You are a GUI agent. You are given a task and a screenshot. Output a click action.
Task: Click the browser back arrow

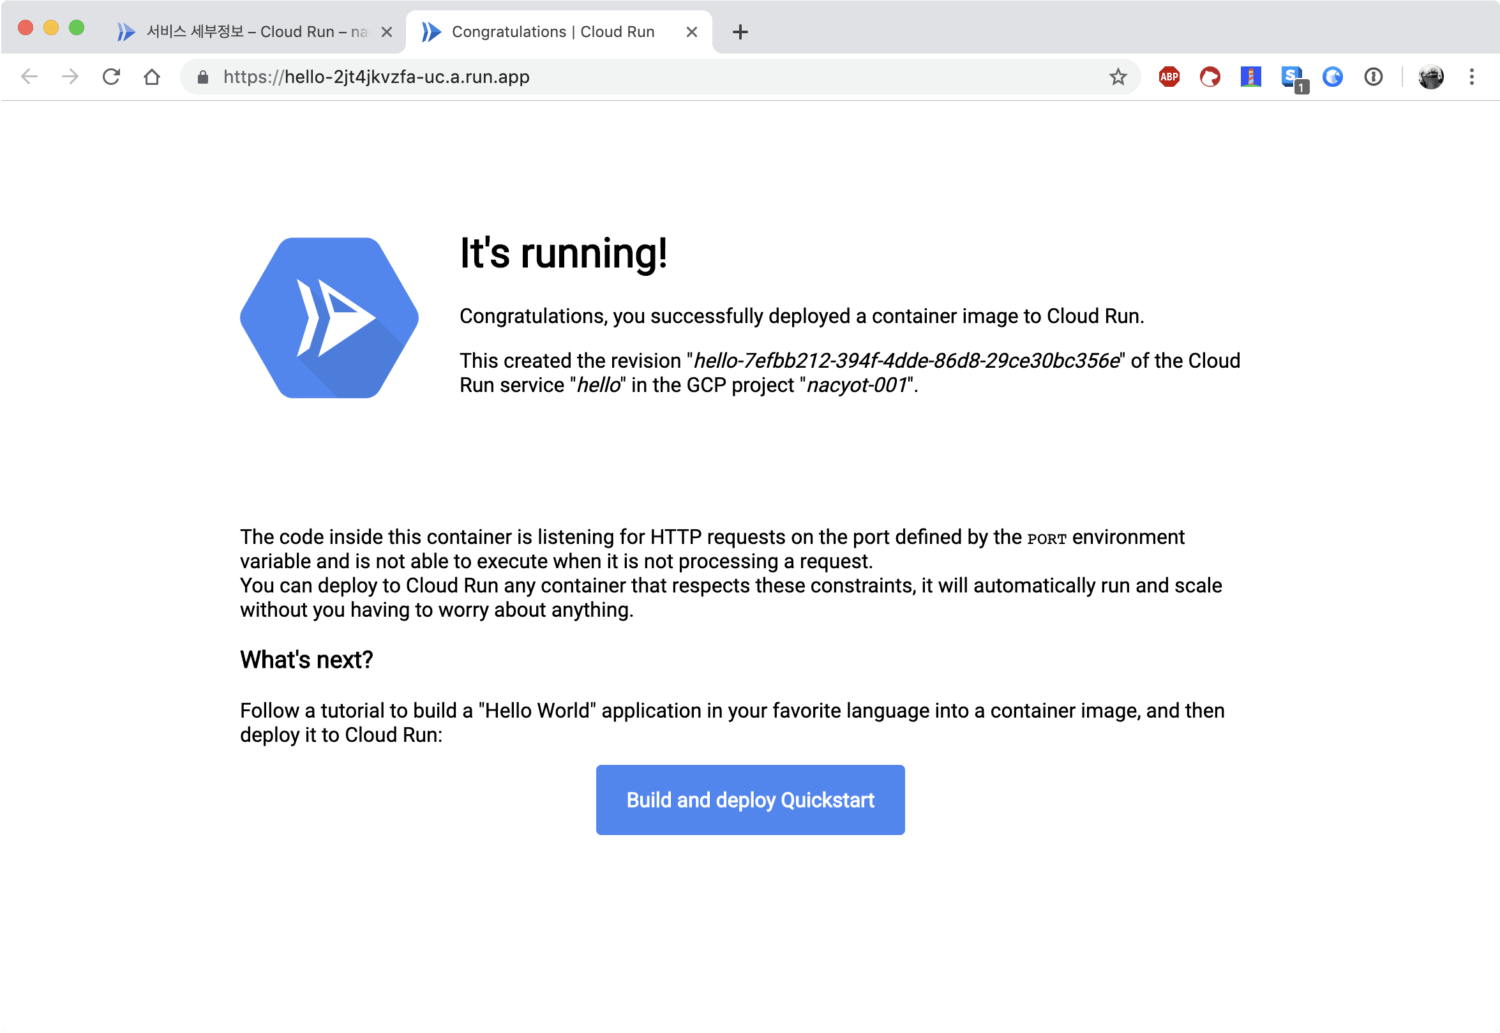[30, 77]
